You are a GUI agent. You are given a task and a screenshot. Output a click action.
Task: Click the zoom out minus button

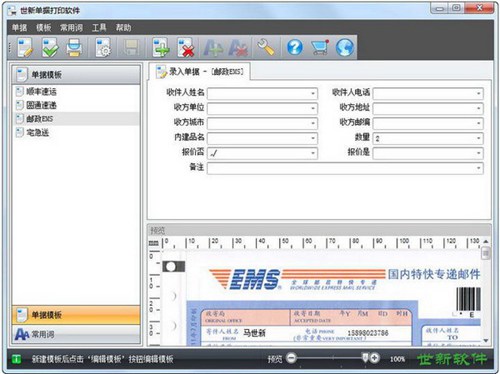pyautogui.click(x=291, y=359)
